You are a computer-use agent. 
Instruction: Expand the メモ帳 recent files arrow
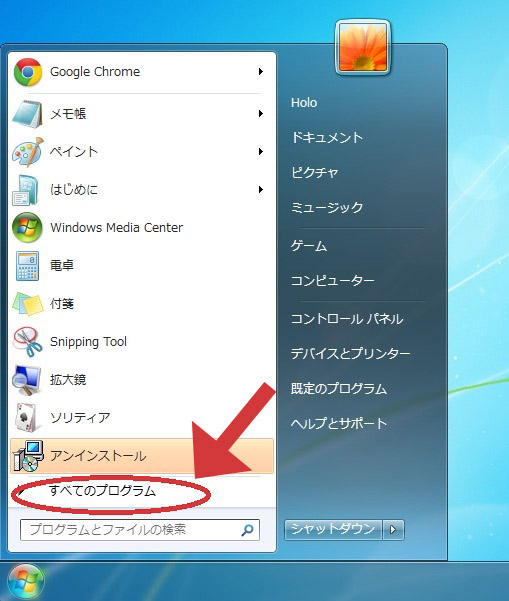tap(261, 113)
